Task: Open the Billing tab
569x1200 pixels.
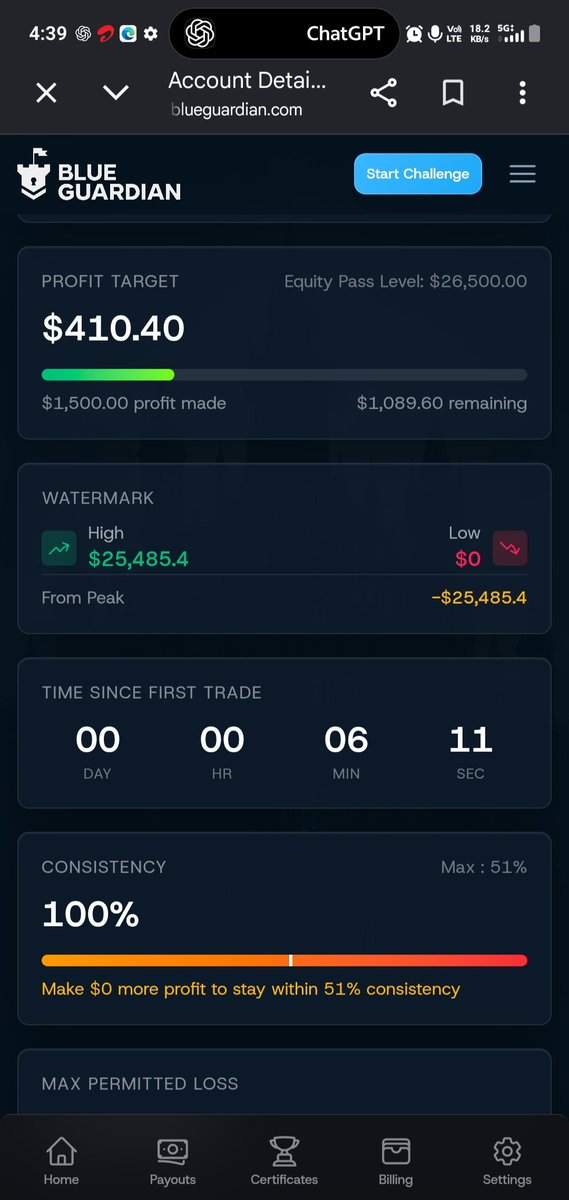Action: pyautogui.click(x=396, y=1161)
